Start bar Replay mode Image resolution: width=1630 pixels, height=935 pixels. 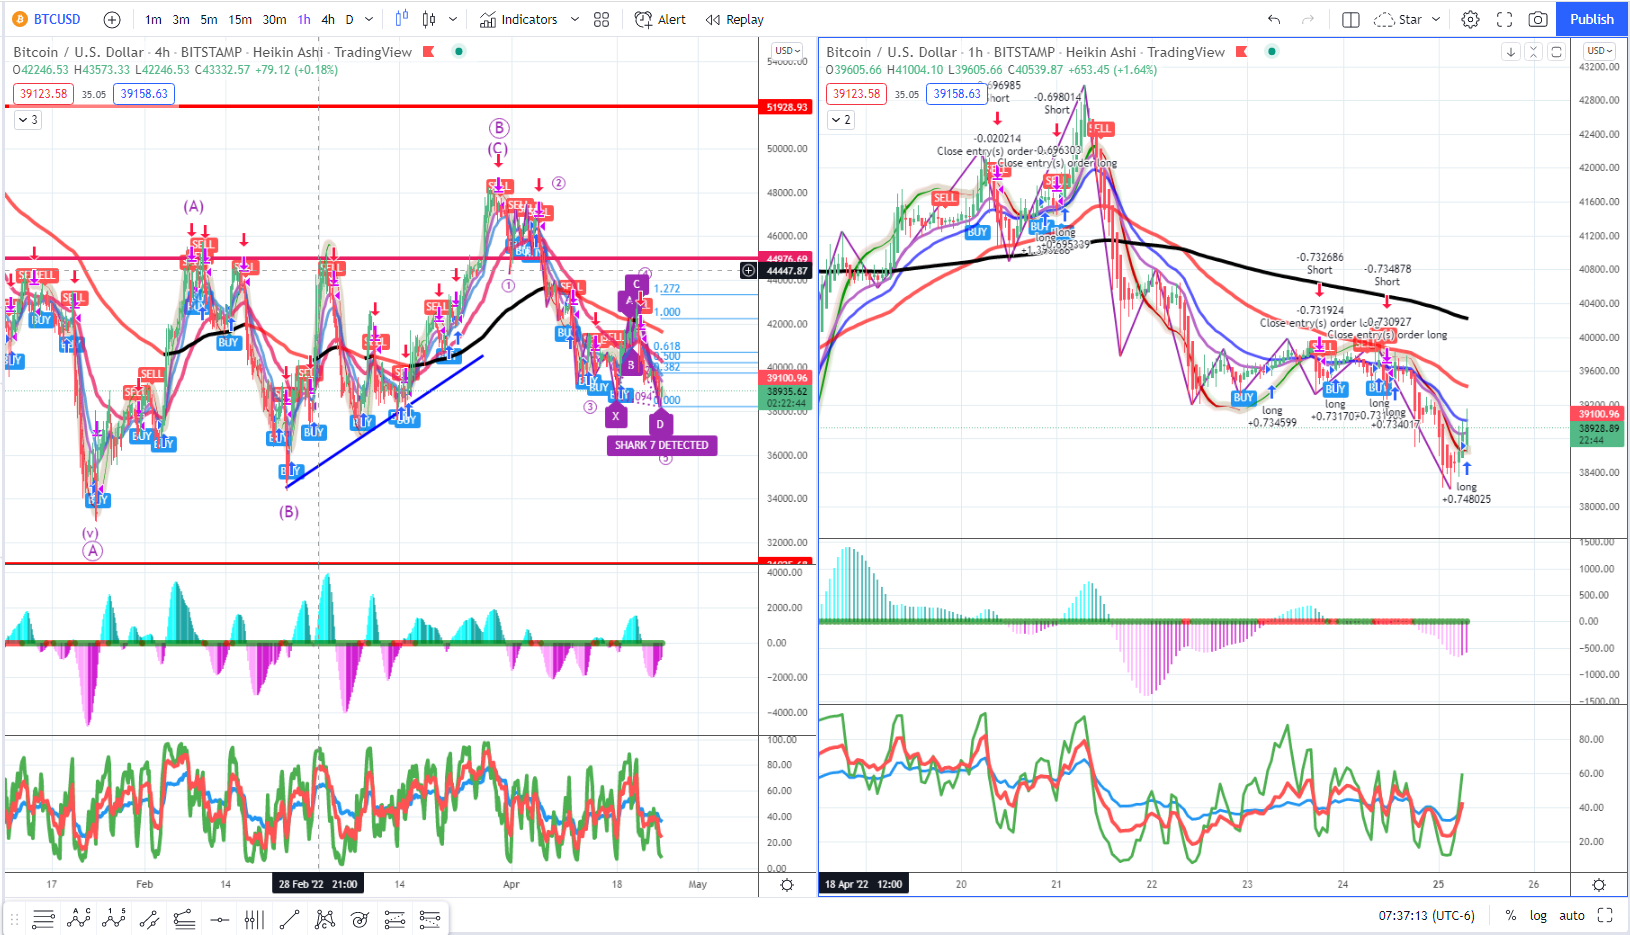[735, 19]
